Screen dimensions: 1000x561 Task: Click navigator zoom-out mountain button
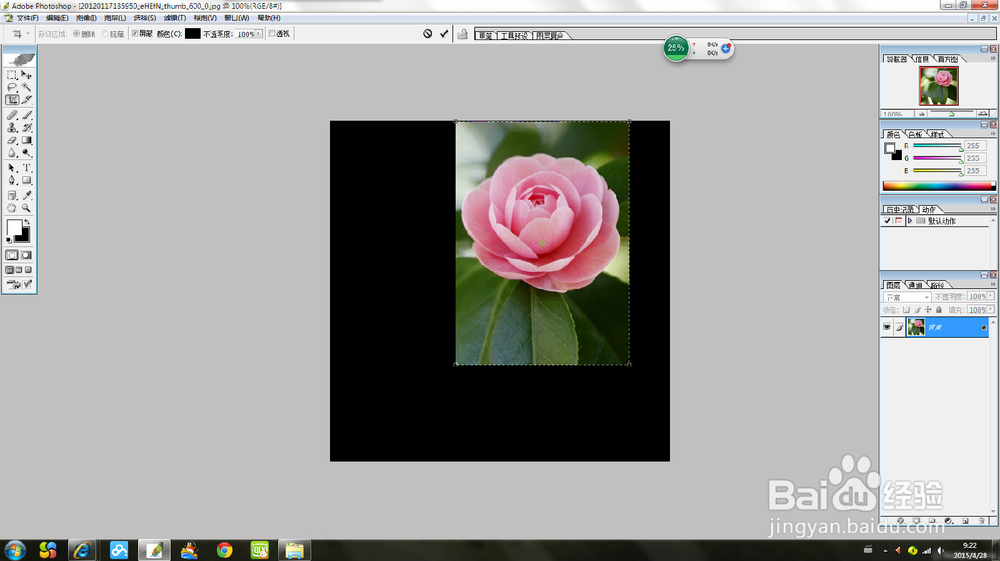(x=921, y=114)
